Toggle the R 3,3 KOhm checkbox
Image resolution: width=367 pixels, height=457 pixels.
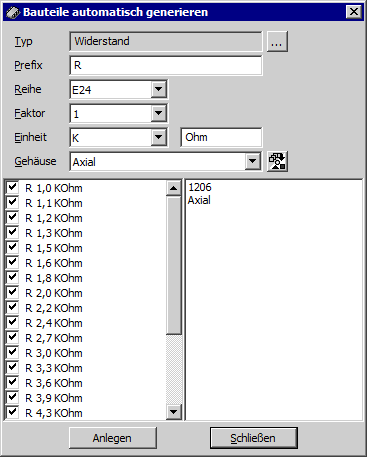point(12,367)
